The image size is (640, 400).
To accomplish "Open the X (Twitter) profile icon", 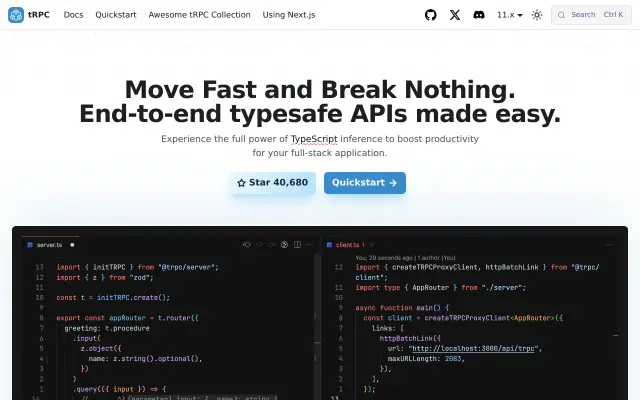I will tap(455, 15).
